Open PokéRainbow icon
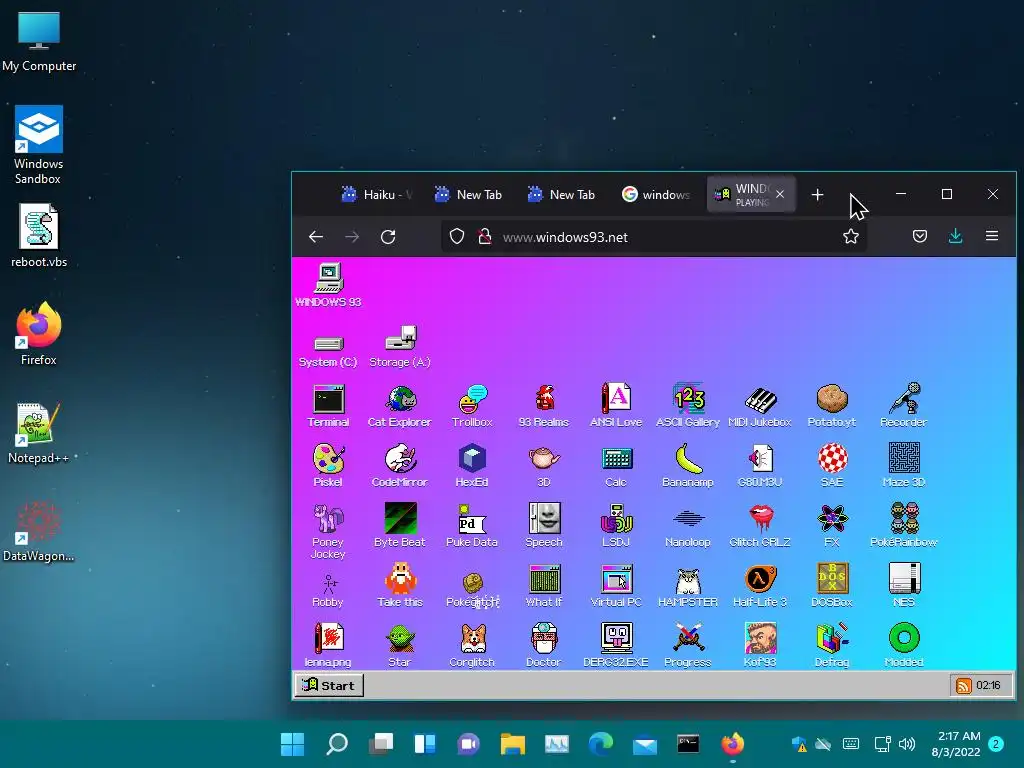Viewport: 1024px width, 768px height. point(904,526)
